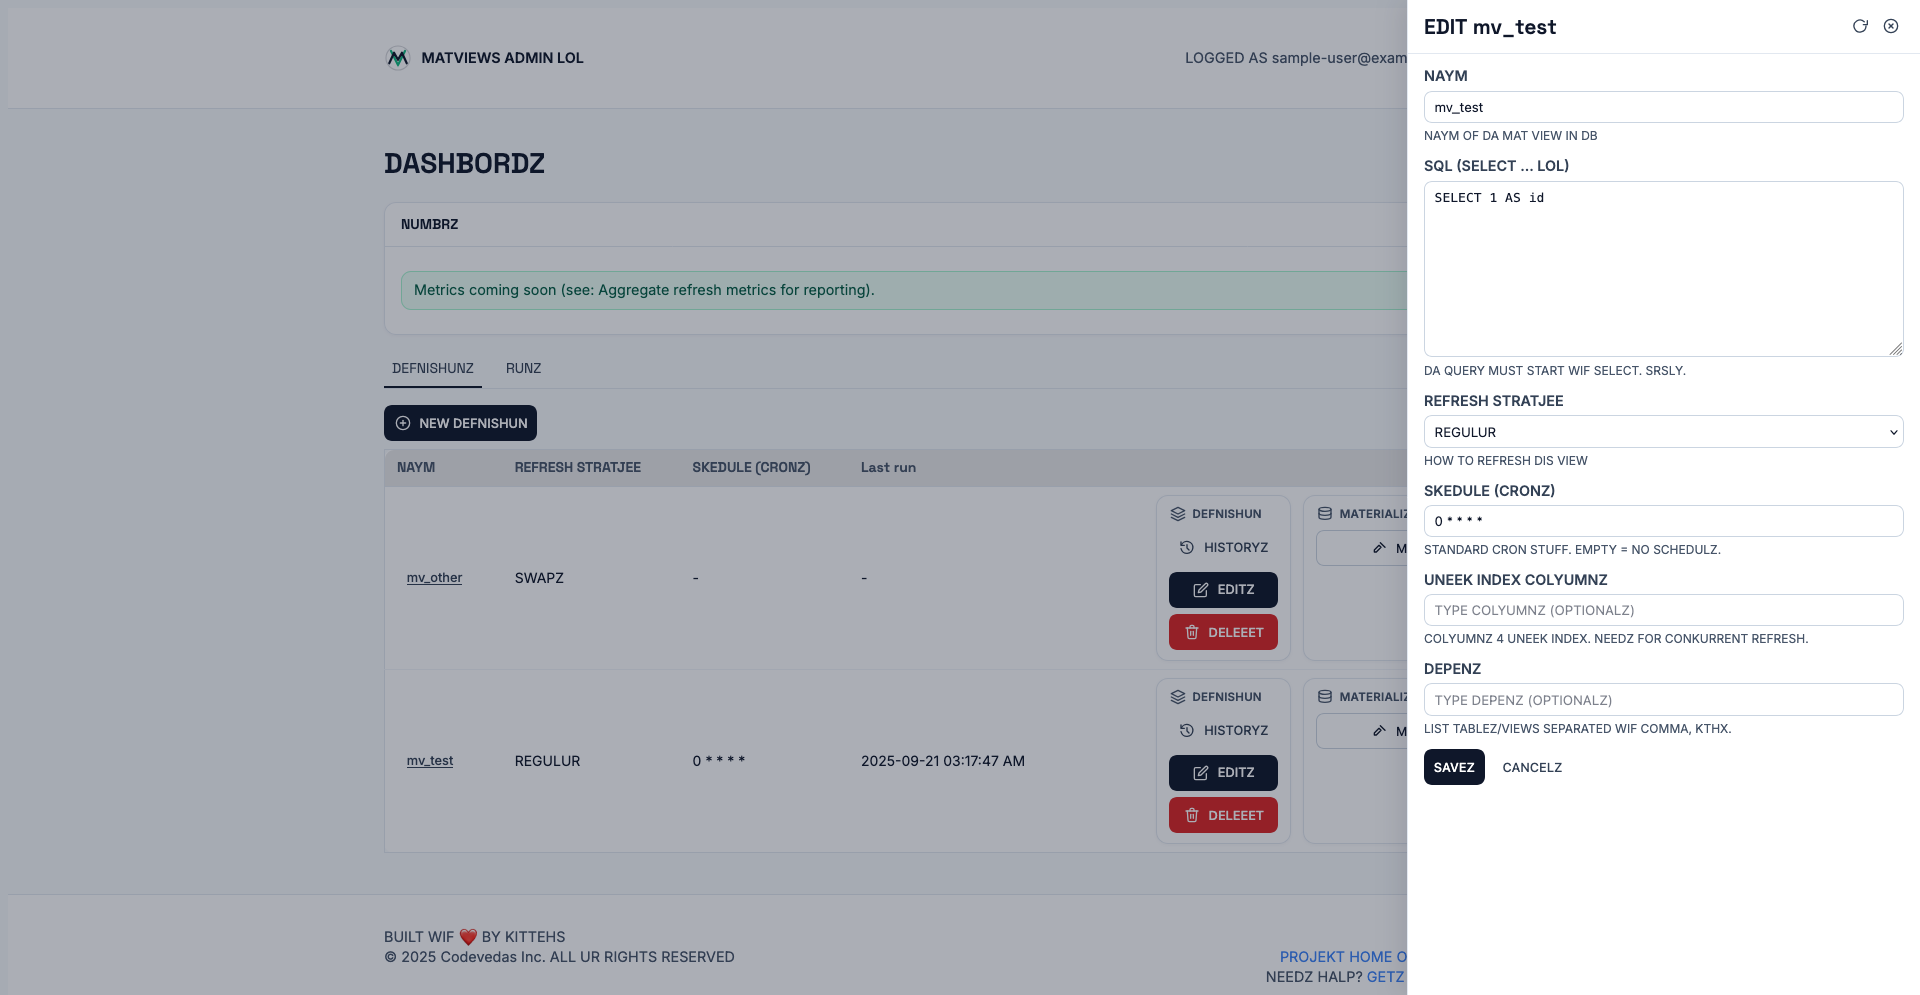Click the DEFNISHUN layers icon for mv_other

pyautogui.click(x=1178, y=514)
